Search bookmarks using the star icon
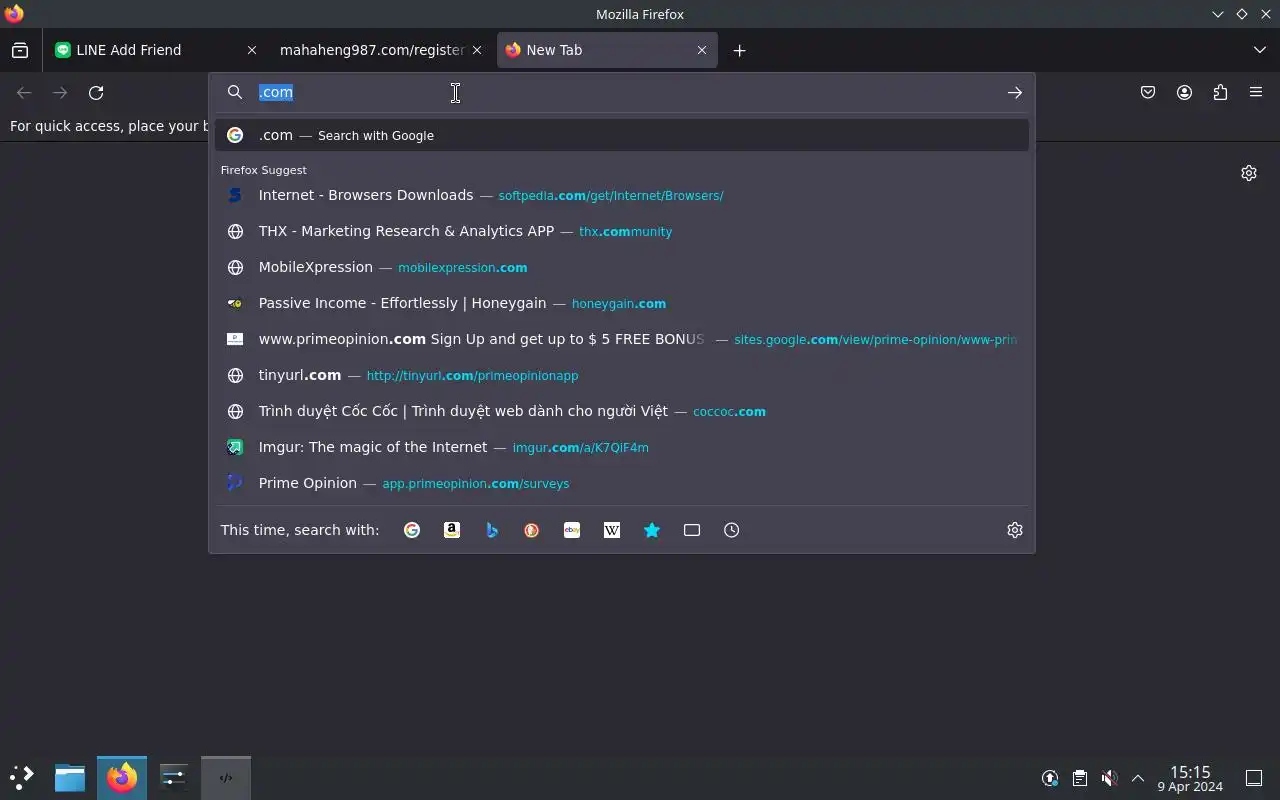1280x800 pixels. coord(652,530)
